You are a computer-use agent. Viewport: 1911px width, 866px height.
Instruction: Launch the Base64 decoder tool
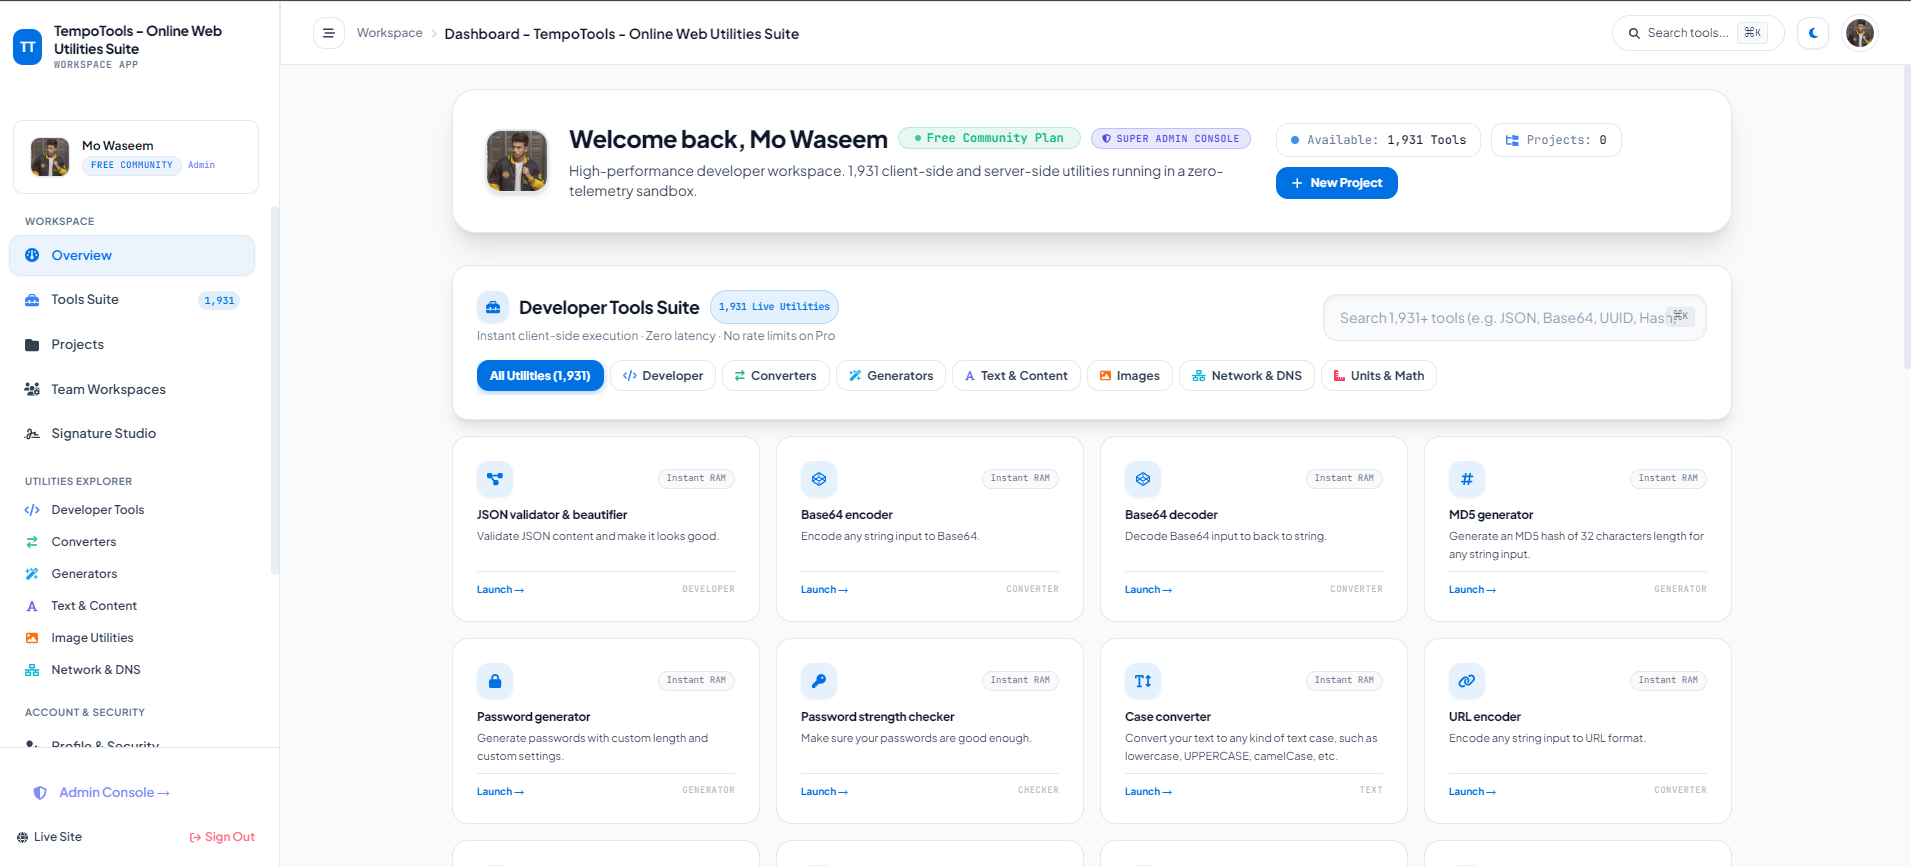[x=1148, y=590]
